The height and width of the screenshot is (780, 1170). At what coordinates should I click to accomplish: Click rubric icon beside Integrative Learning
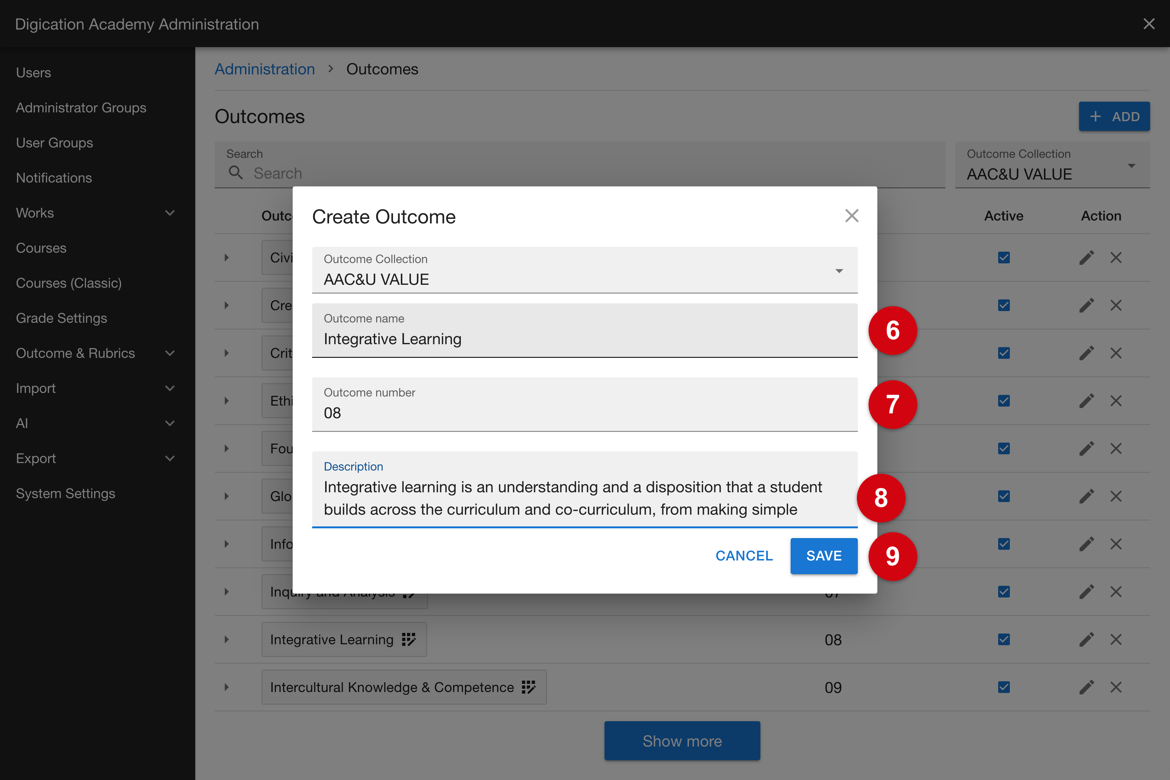click(x=408, y=640)
